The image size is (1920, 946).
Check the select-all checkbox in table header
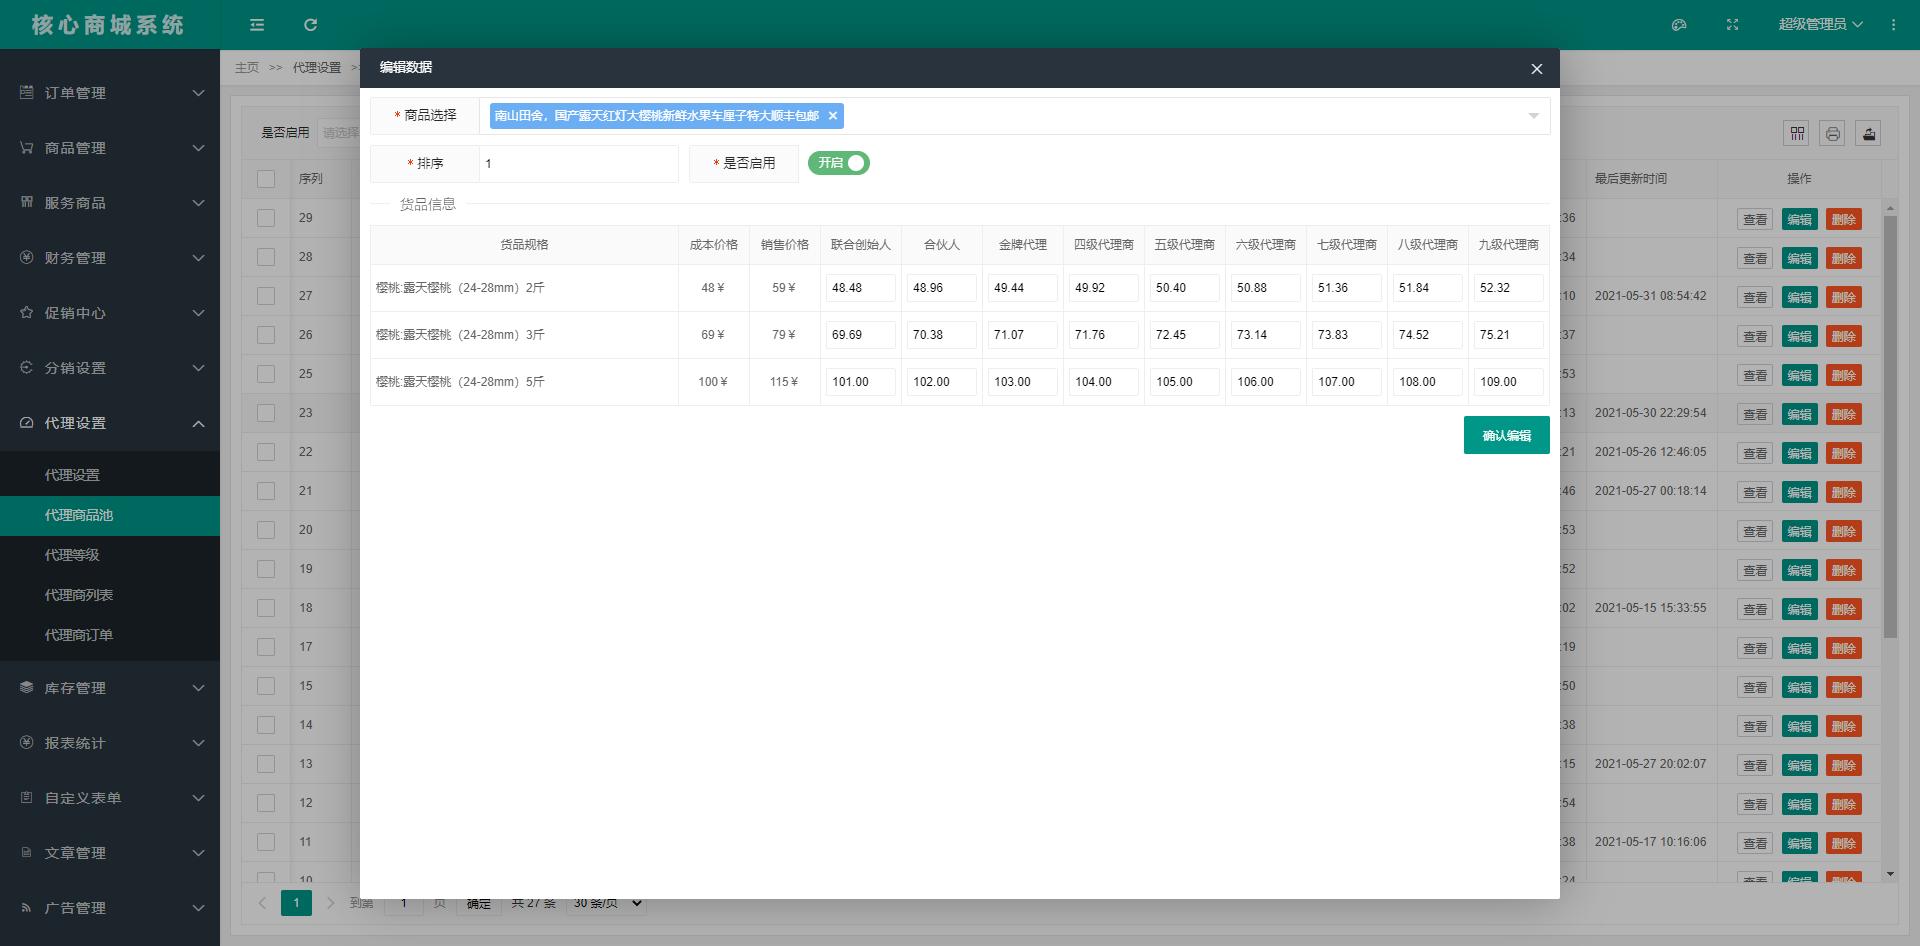[266, 179]
